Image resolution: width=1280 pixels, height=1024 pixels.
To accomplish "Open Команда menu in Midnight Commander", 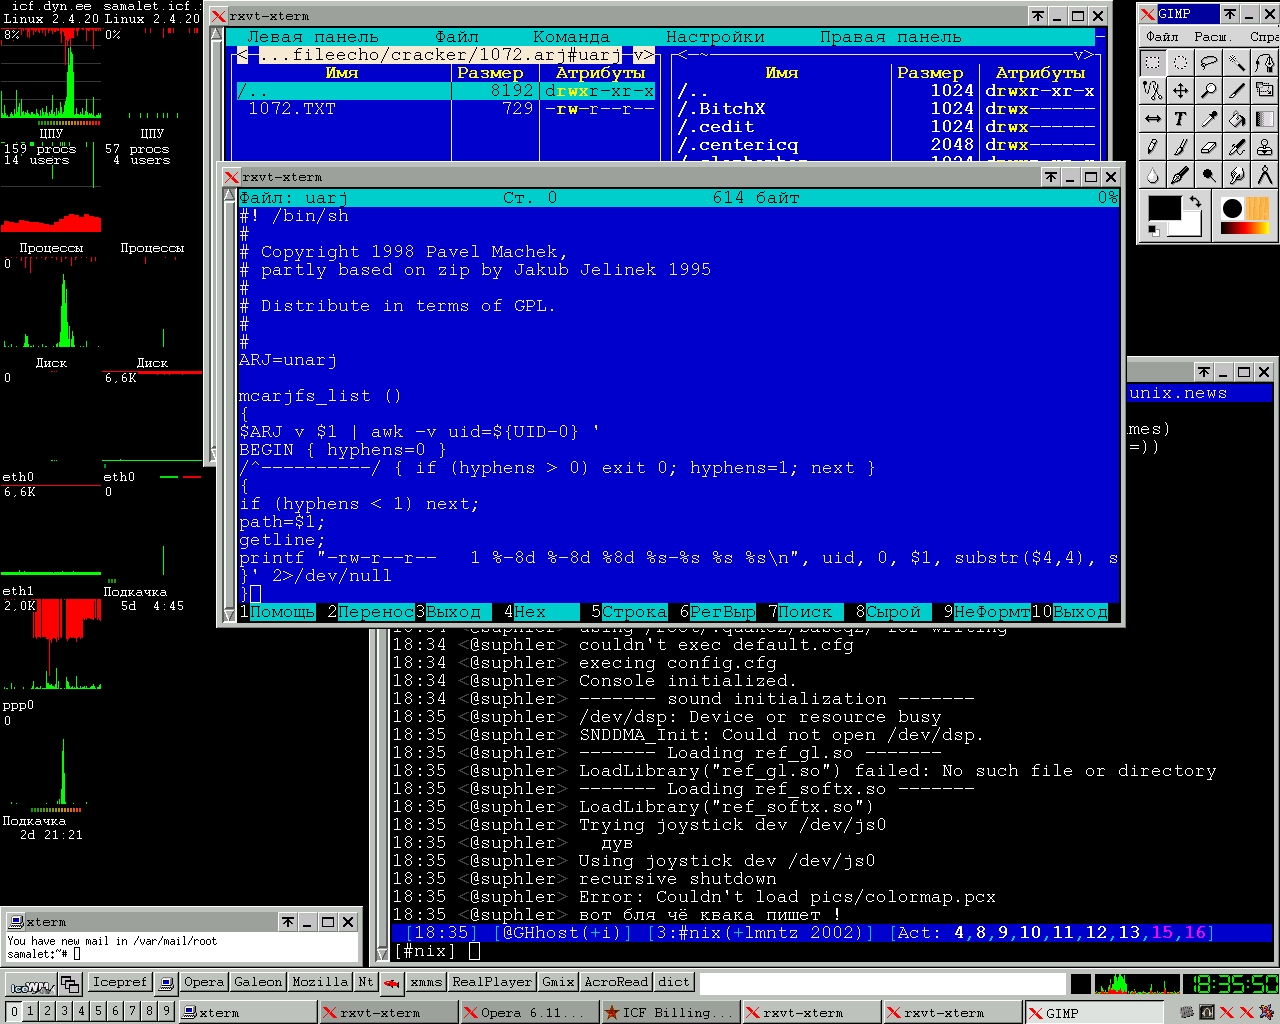I will [x=571, y=37].
